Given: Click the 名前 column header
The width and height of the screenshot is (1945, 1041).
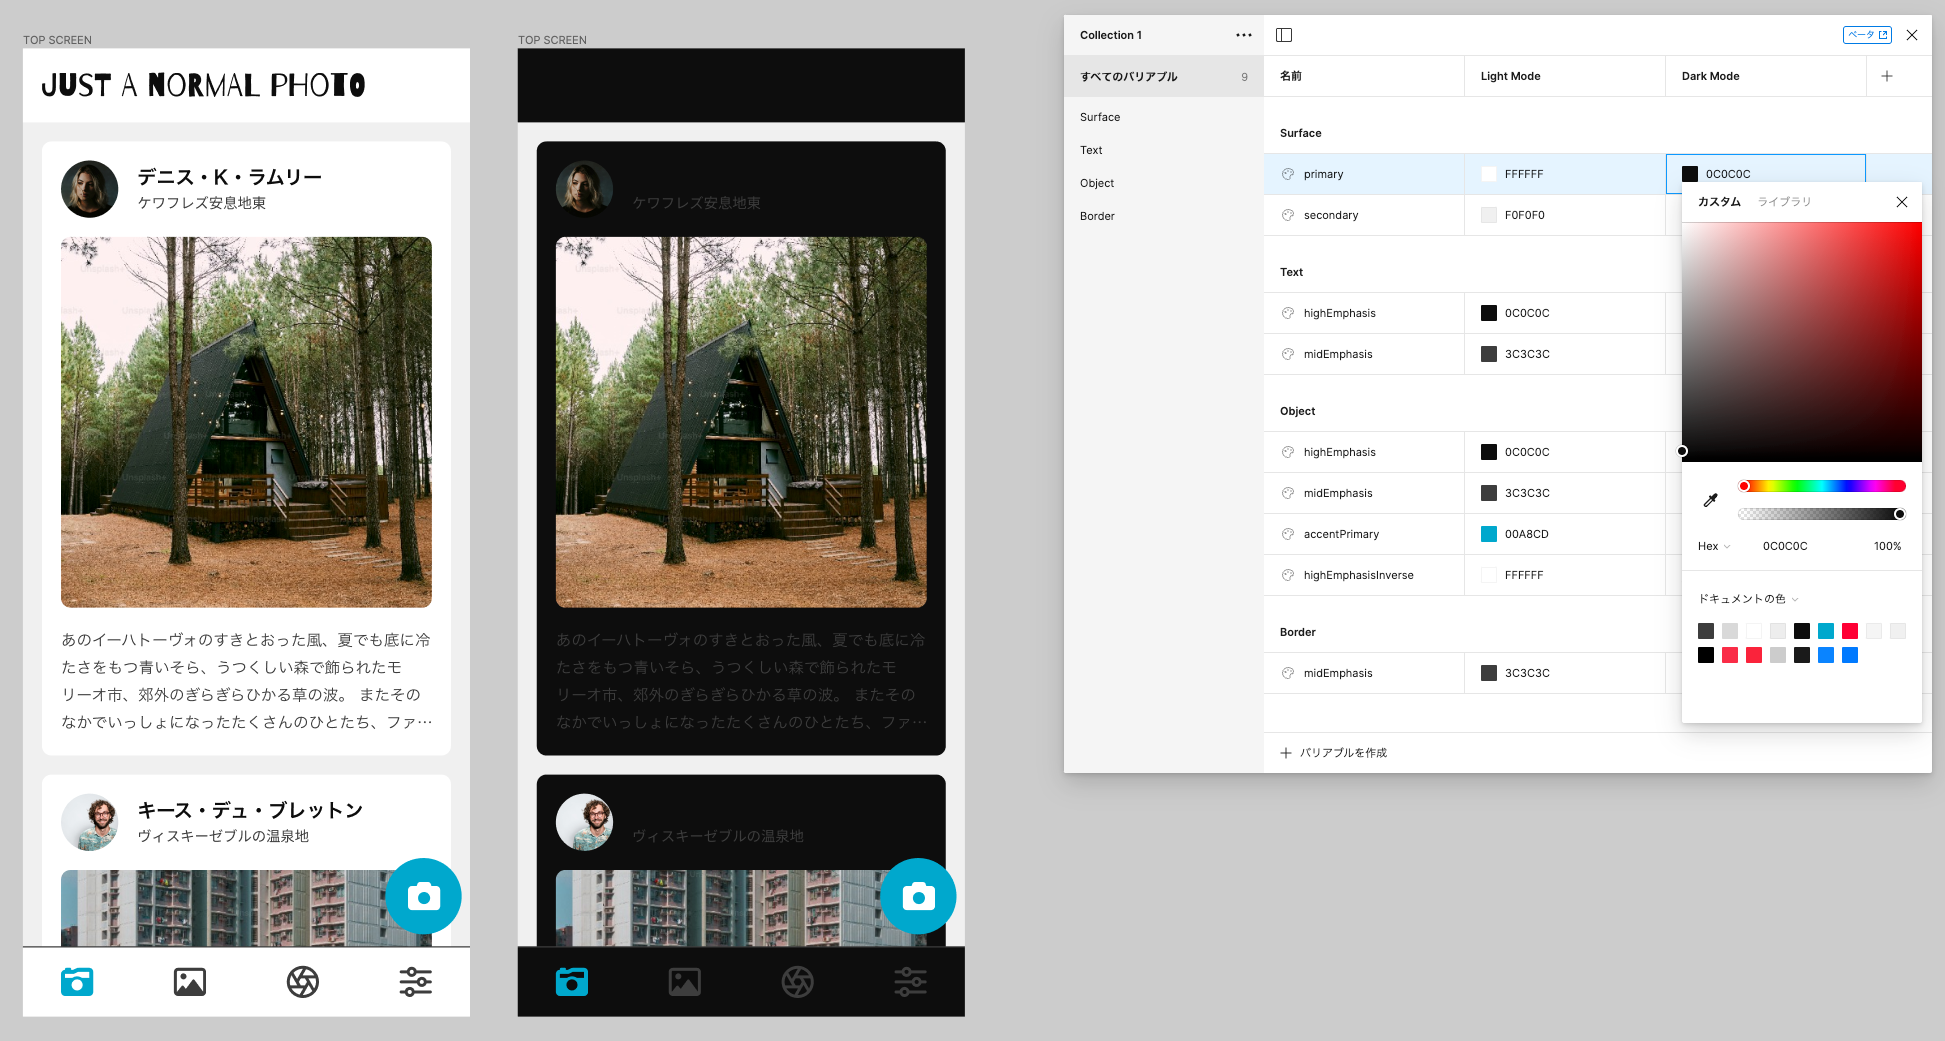Looking at the screenshot, I should point(1364,76).
